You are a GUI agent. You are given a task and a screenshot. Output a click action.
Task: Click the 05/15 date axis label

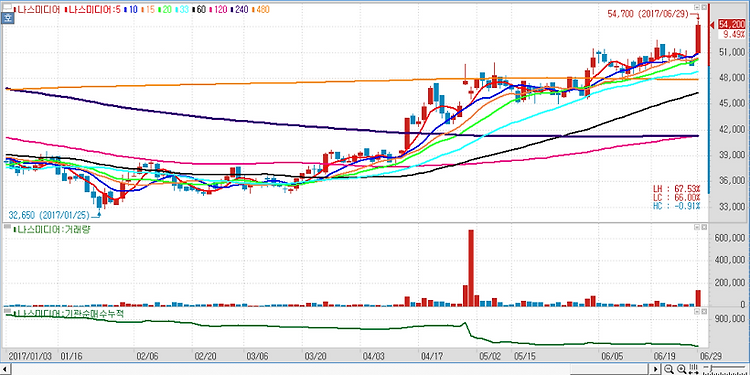point(524,356)
